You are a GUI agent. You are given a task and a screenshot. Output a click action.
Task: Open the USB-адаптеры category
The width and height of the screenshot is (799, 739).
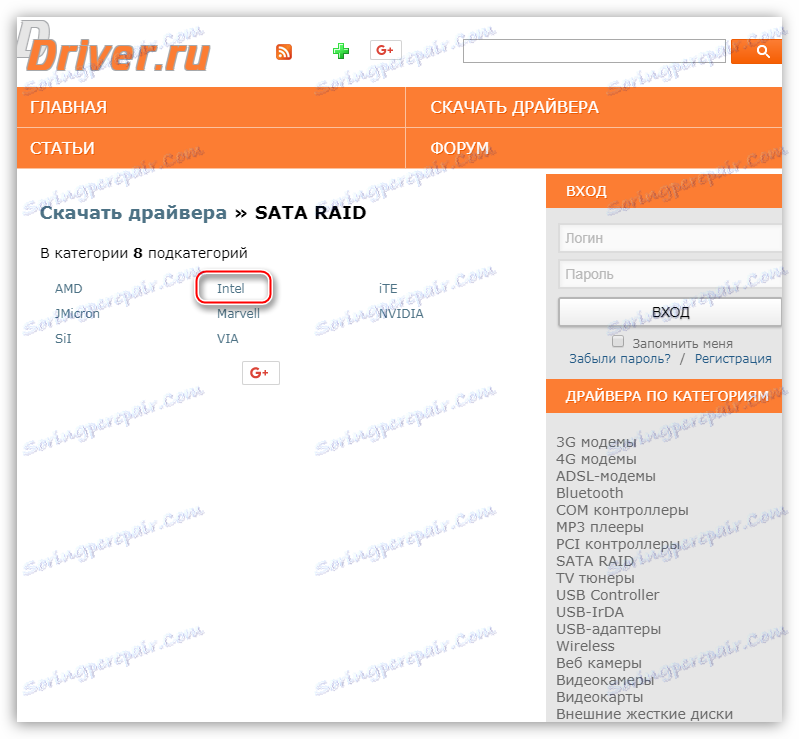pyautogui.click(x=608, y=629)
